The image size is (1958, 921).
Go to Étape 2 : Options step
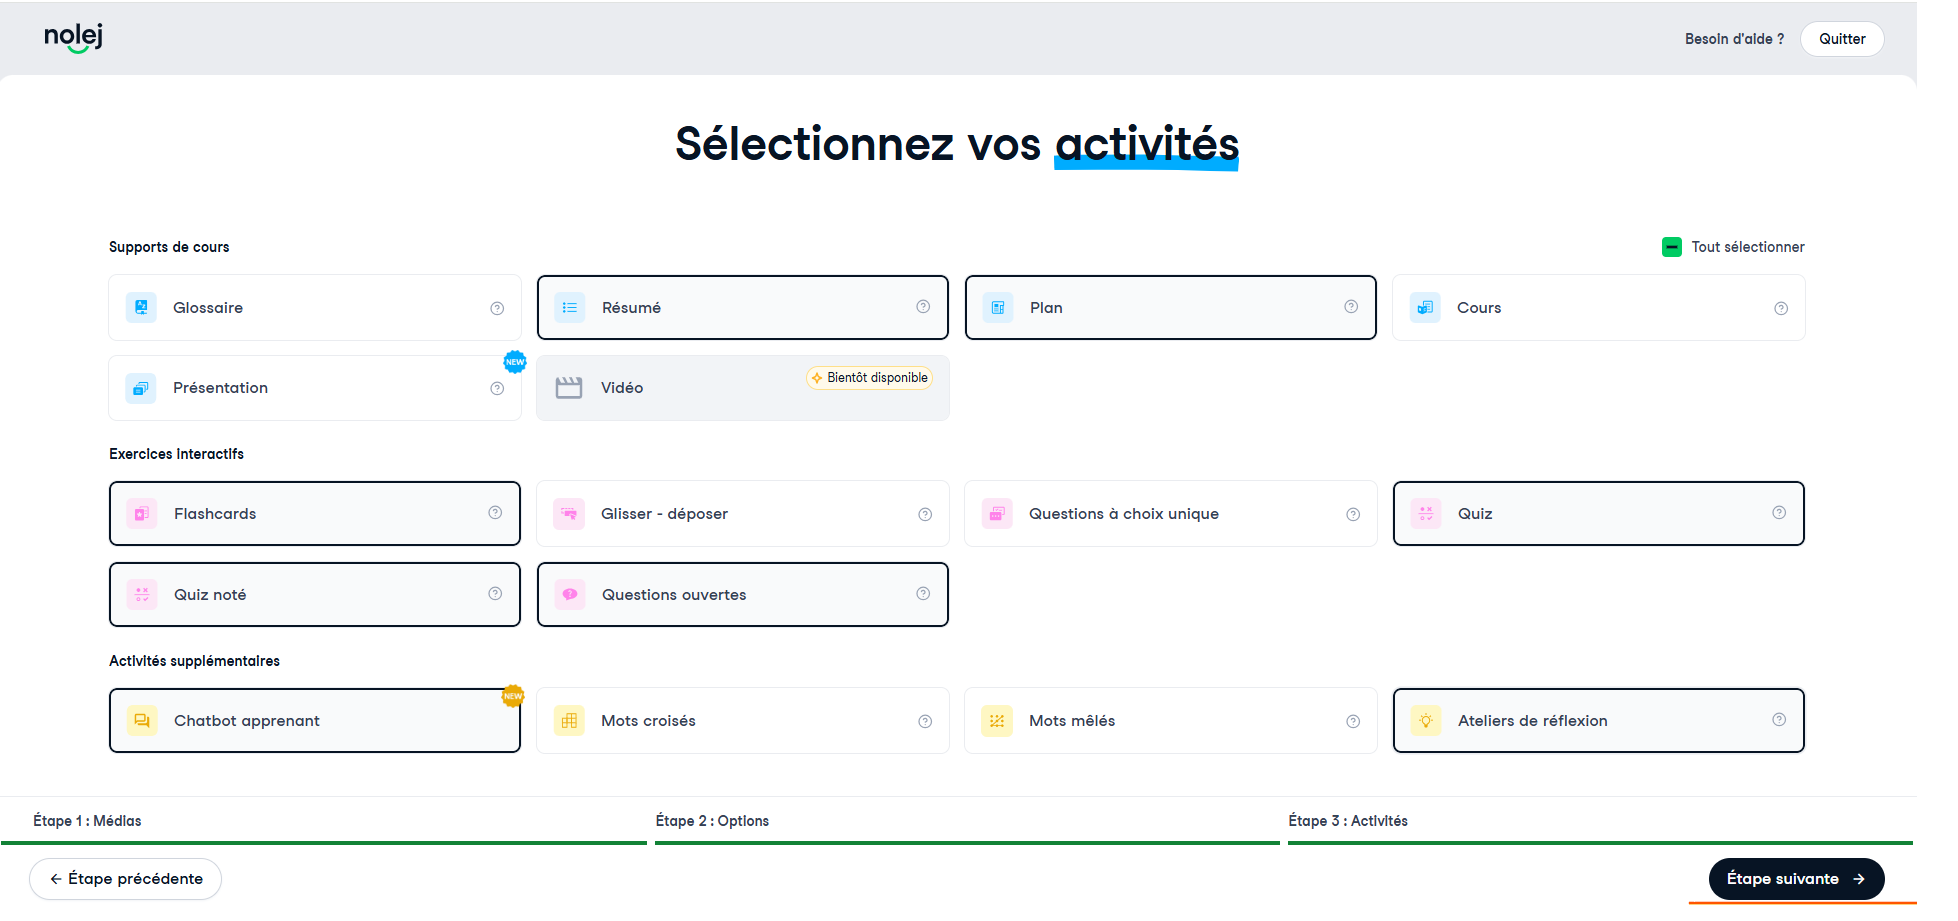712,821
